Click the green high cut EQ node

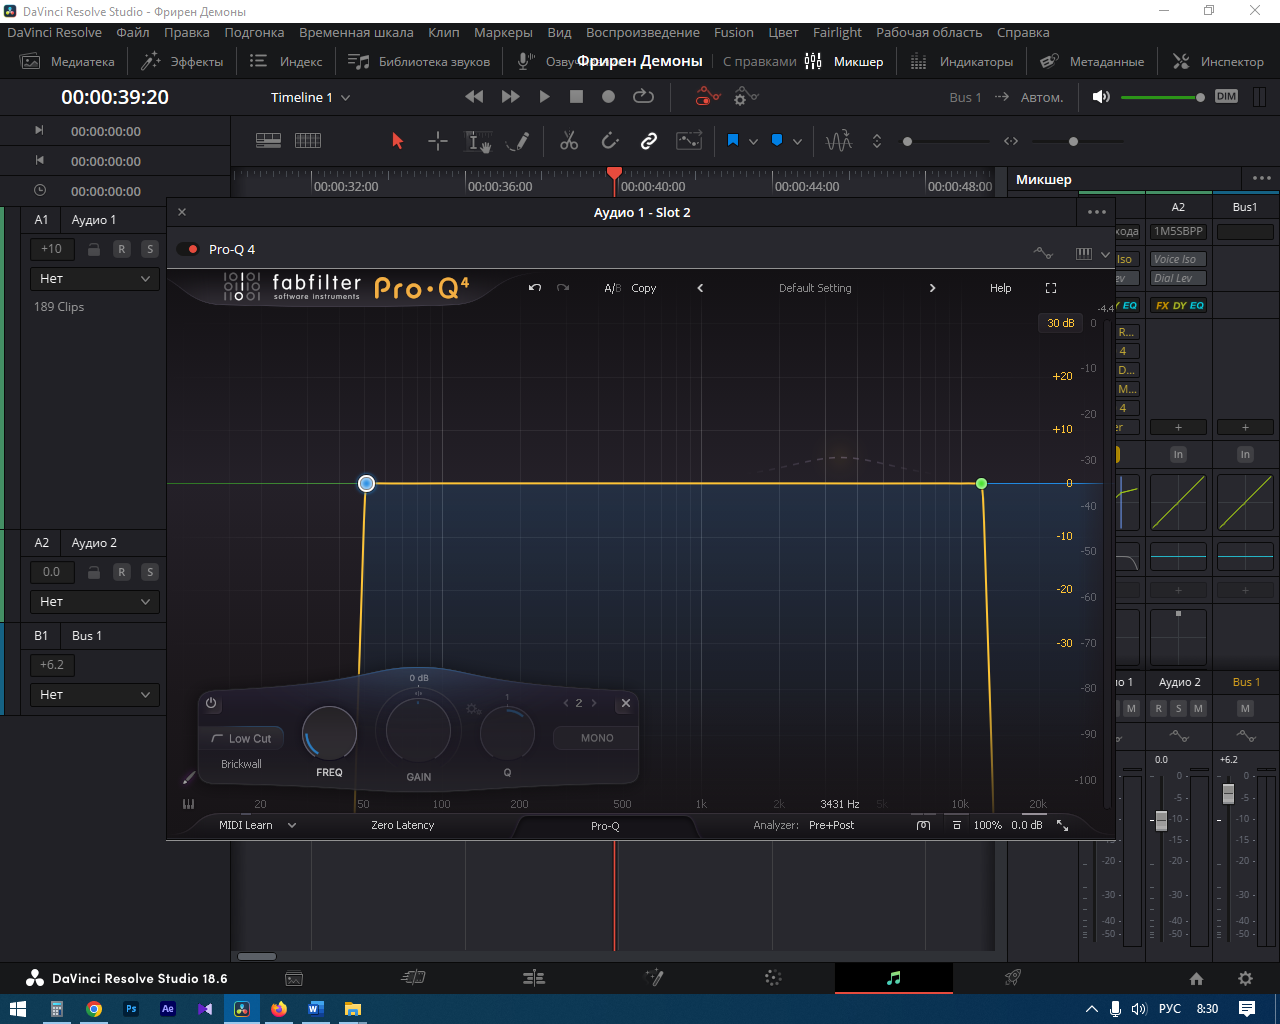981,484
